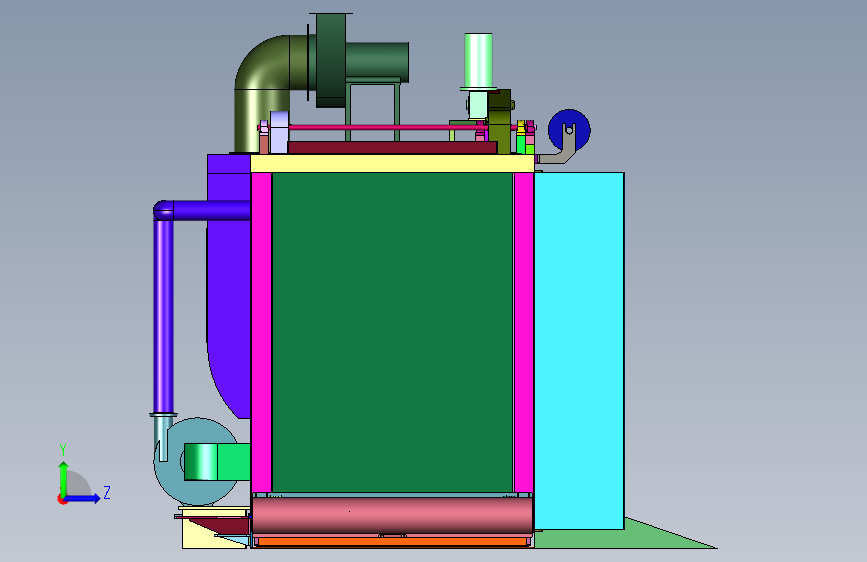Select the orange base bar
This screenshot has width=867, height=562.
click(x=392, y=542)
